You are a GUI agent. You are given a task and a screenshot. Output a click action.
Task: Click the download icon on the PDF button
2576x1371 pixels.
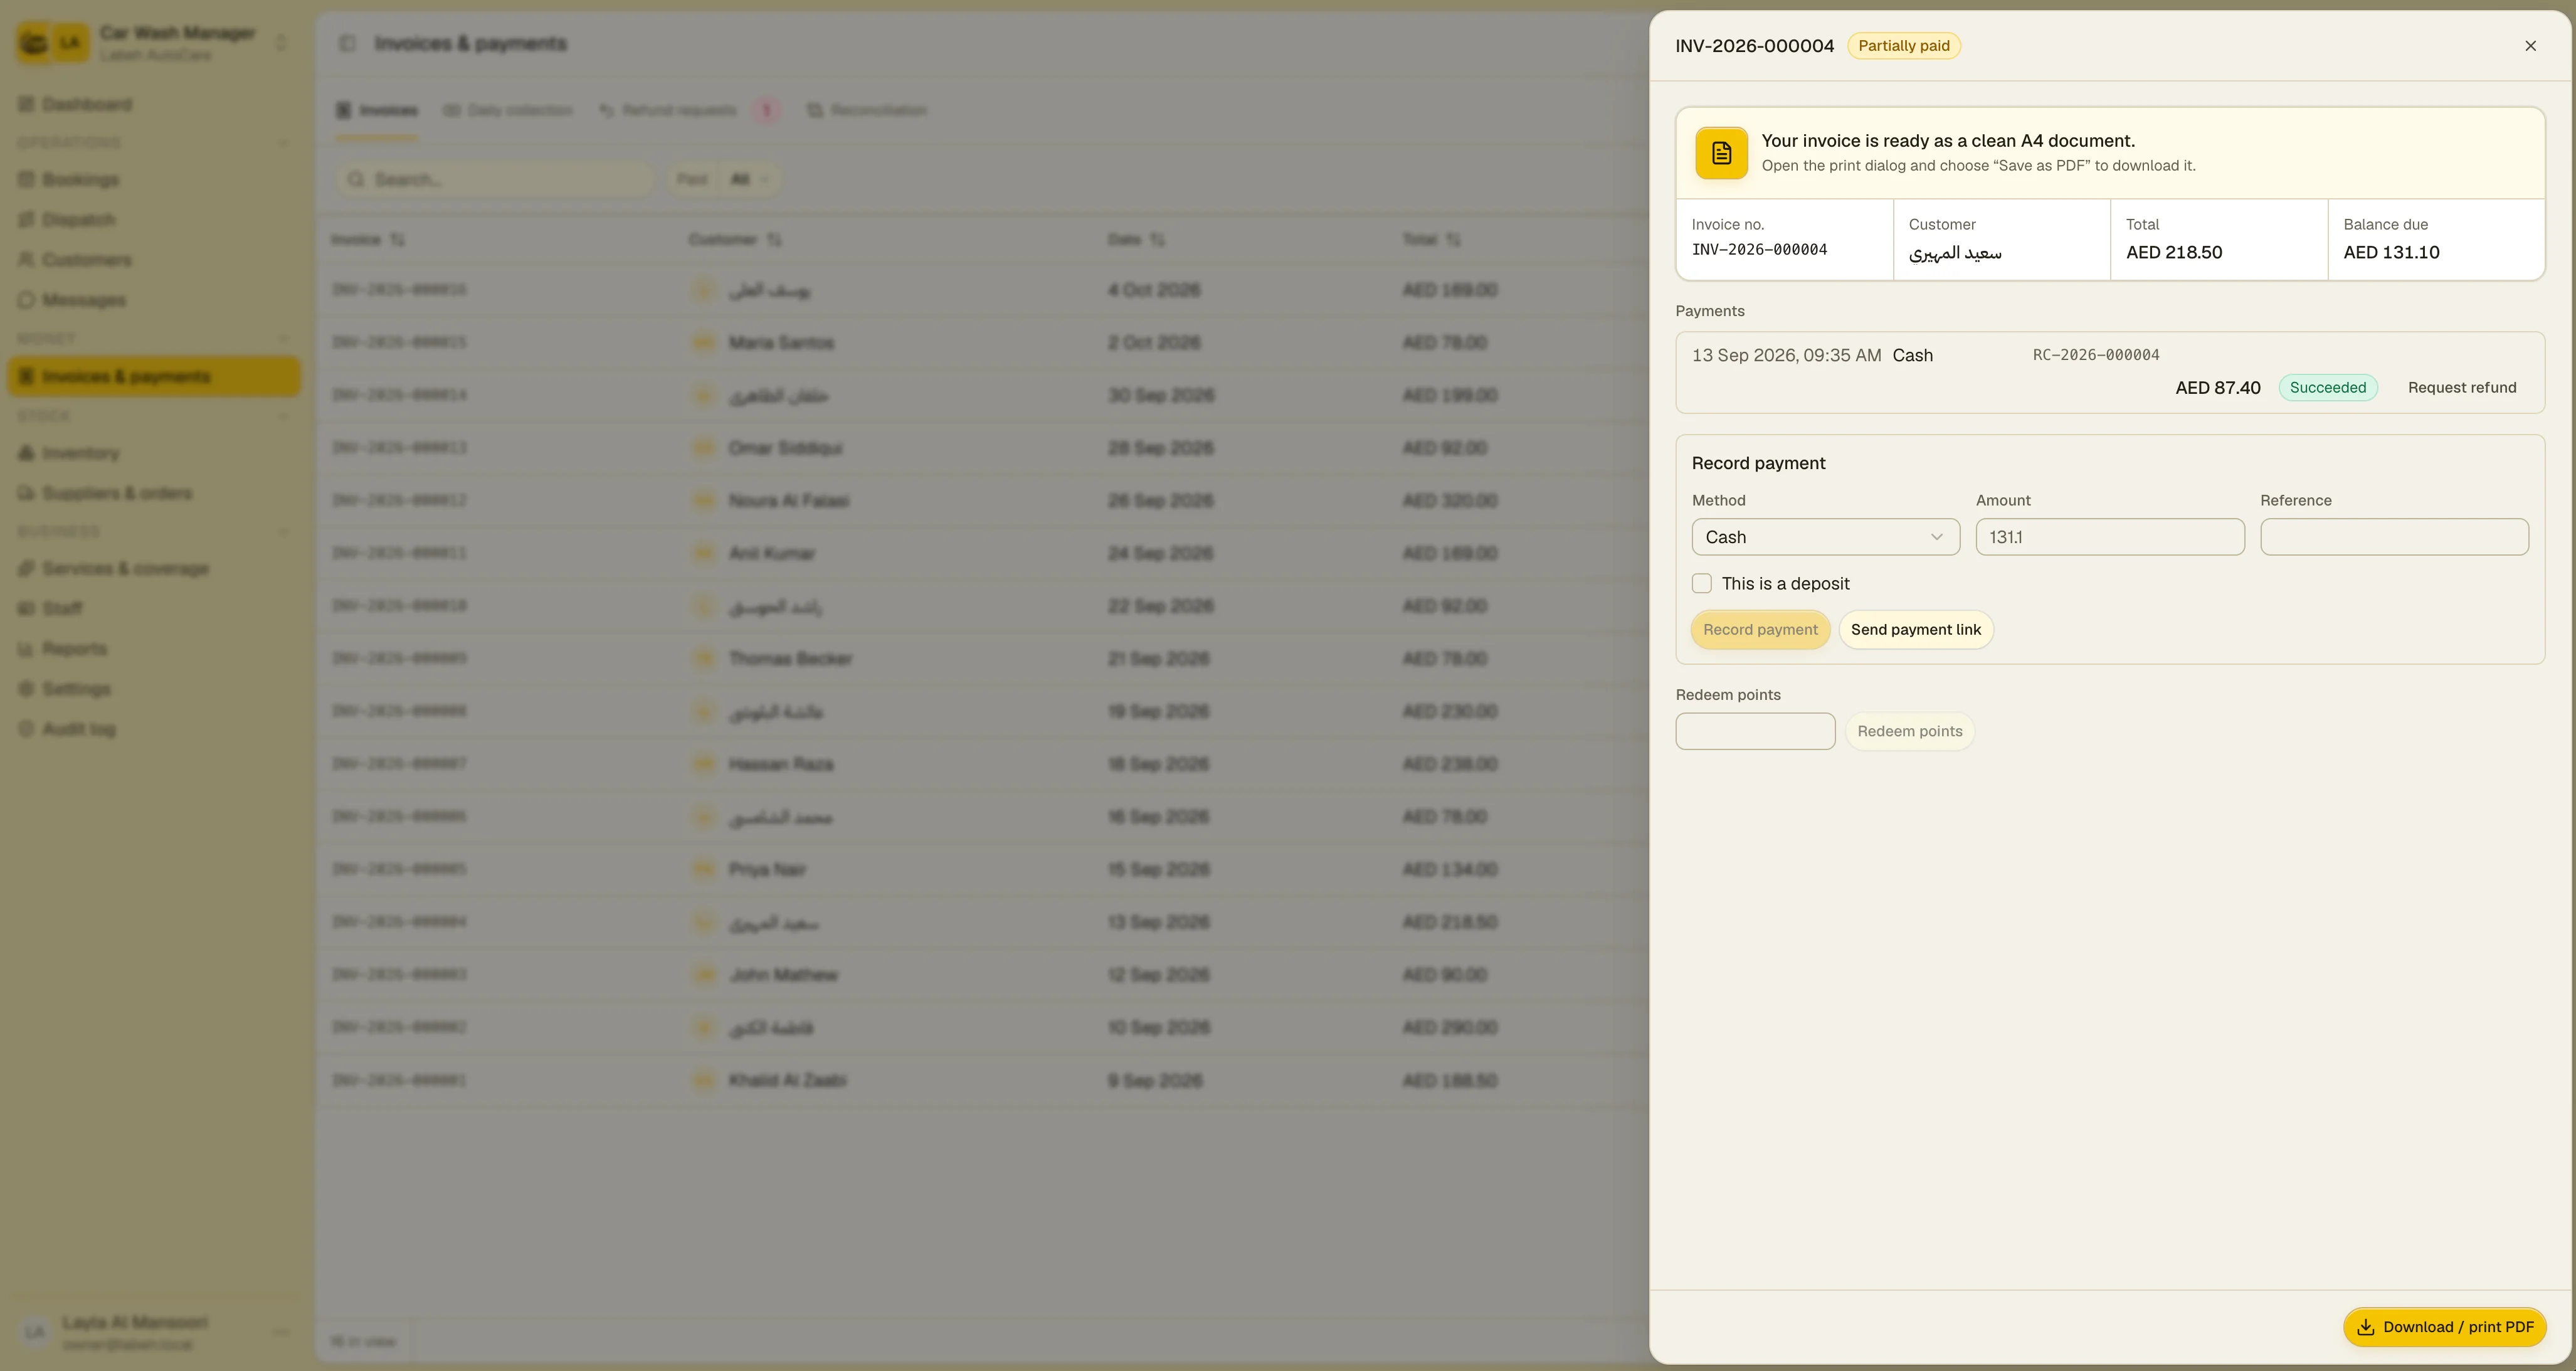pos(2366,1327)
